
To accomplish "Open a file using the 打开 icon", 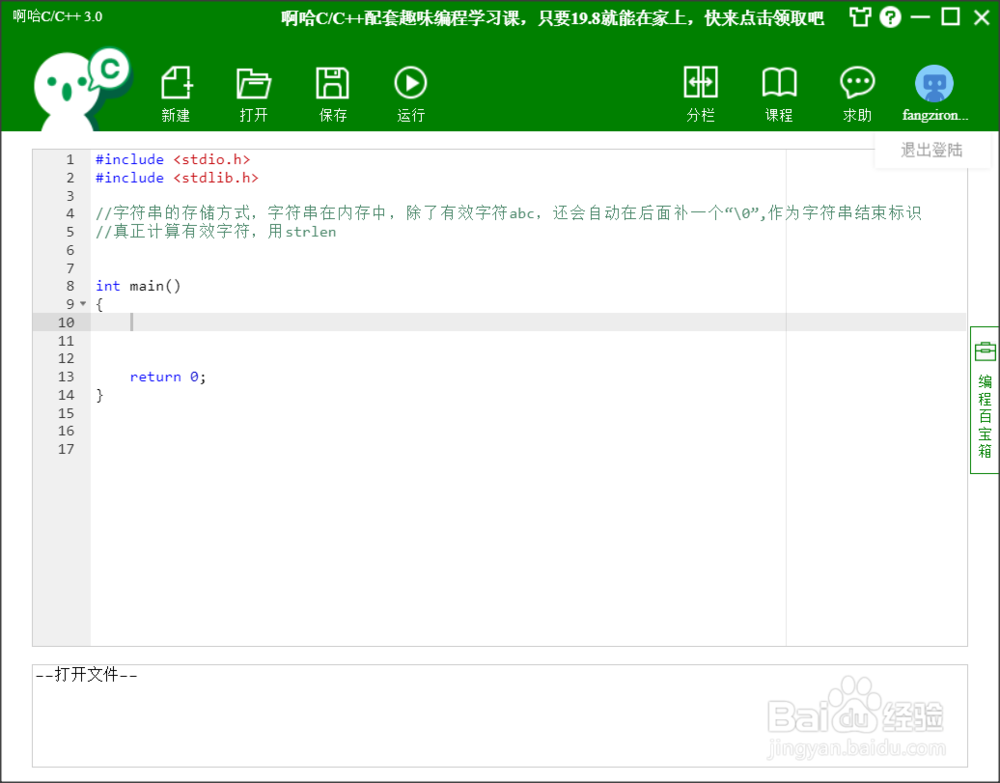I will point(253,92).
